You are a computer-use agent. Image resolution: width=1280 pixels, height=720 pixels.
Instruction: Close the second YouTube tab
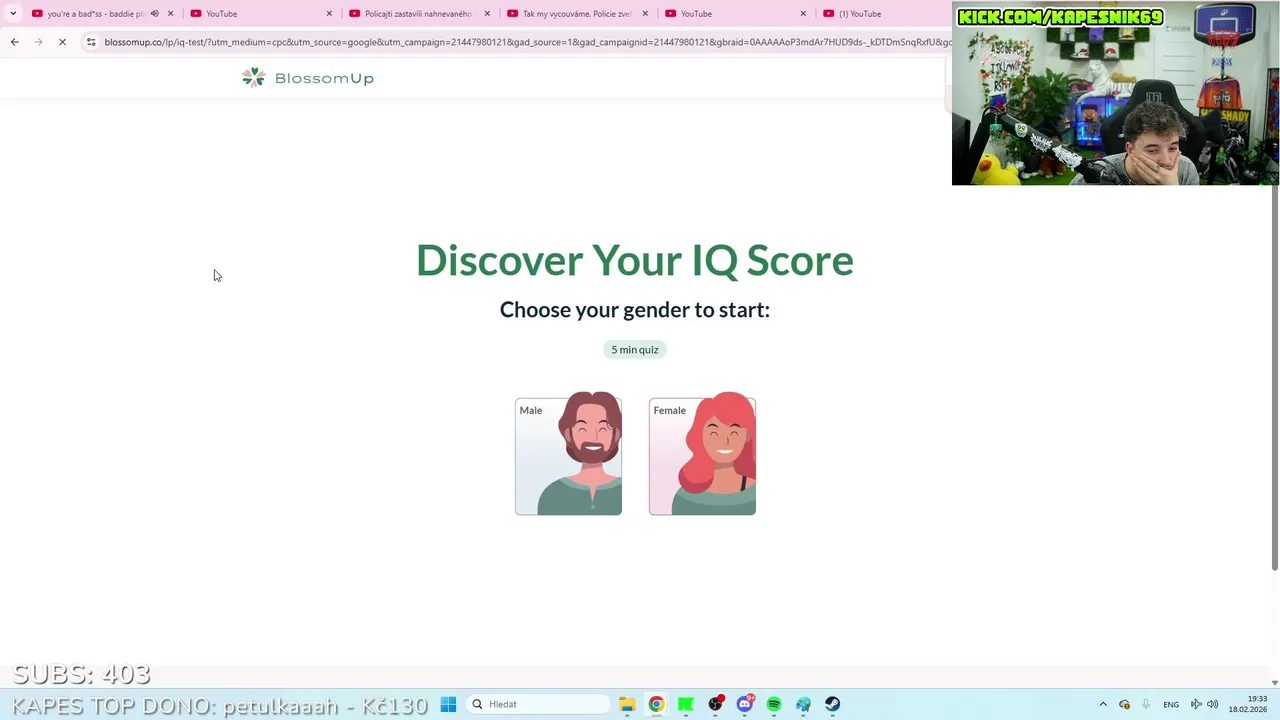(x=329, y=14)
